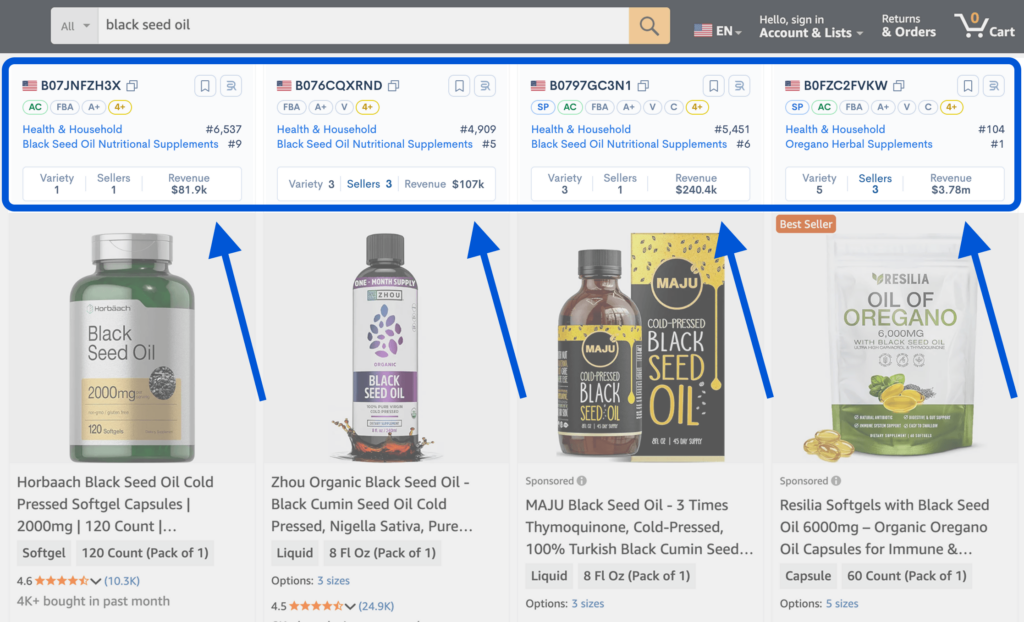Open Returns & Orders
The width and height of the screenshot is (1024, 622).
[907, 25]
